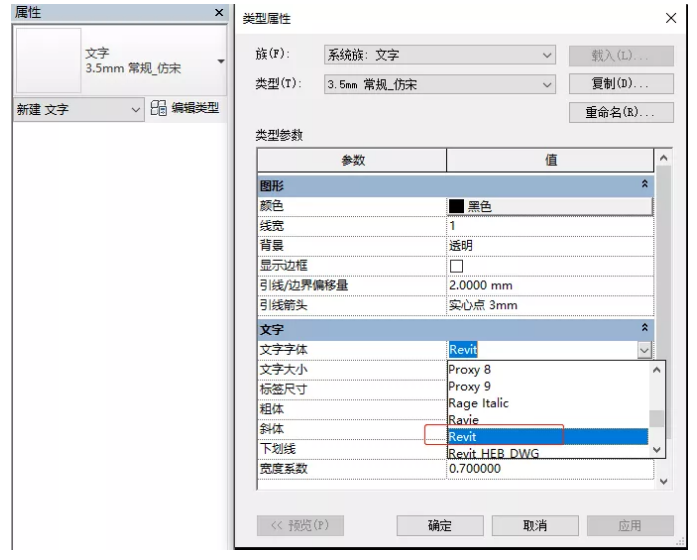Open the 类型(T) 3.5mm 常规_仿宋 dropdown
The image size is (697, 560).
440,84
